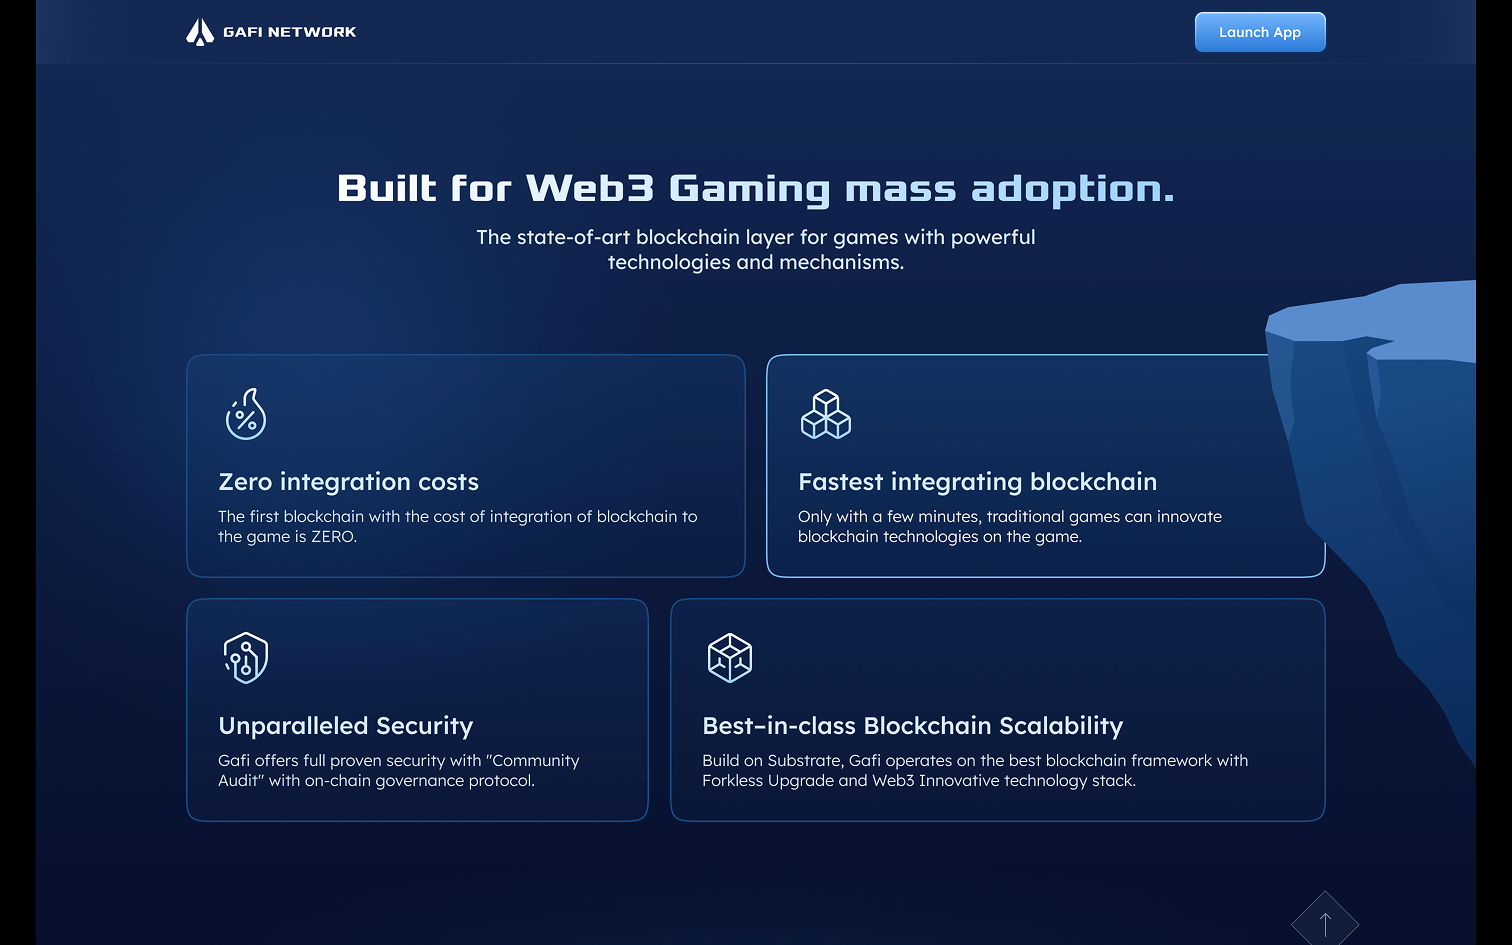
Task: Click the stacked cubes icon for Fastest integrating blockchain
Action: point(826,413)
